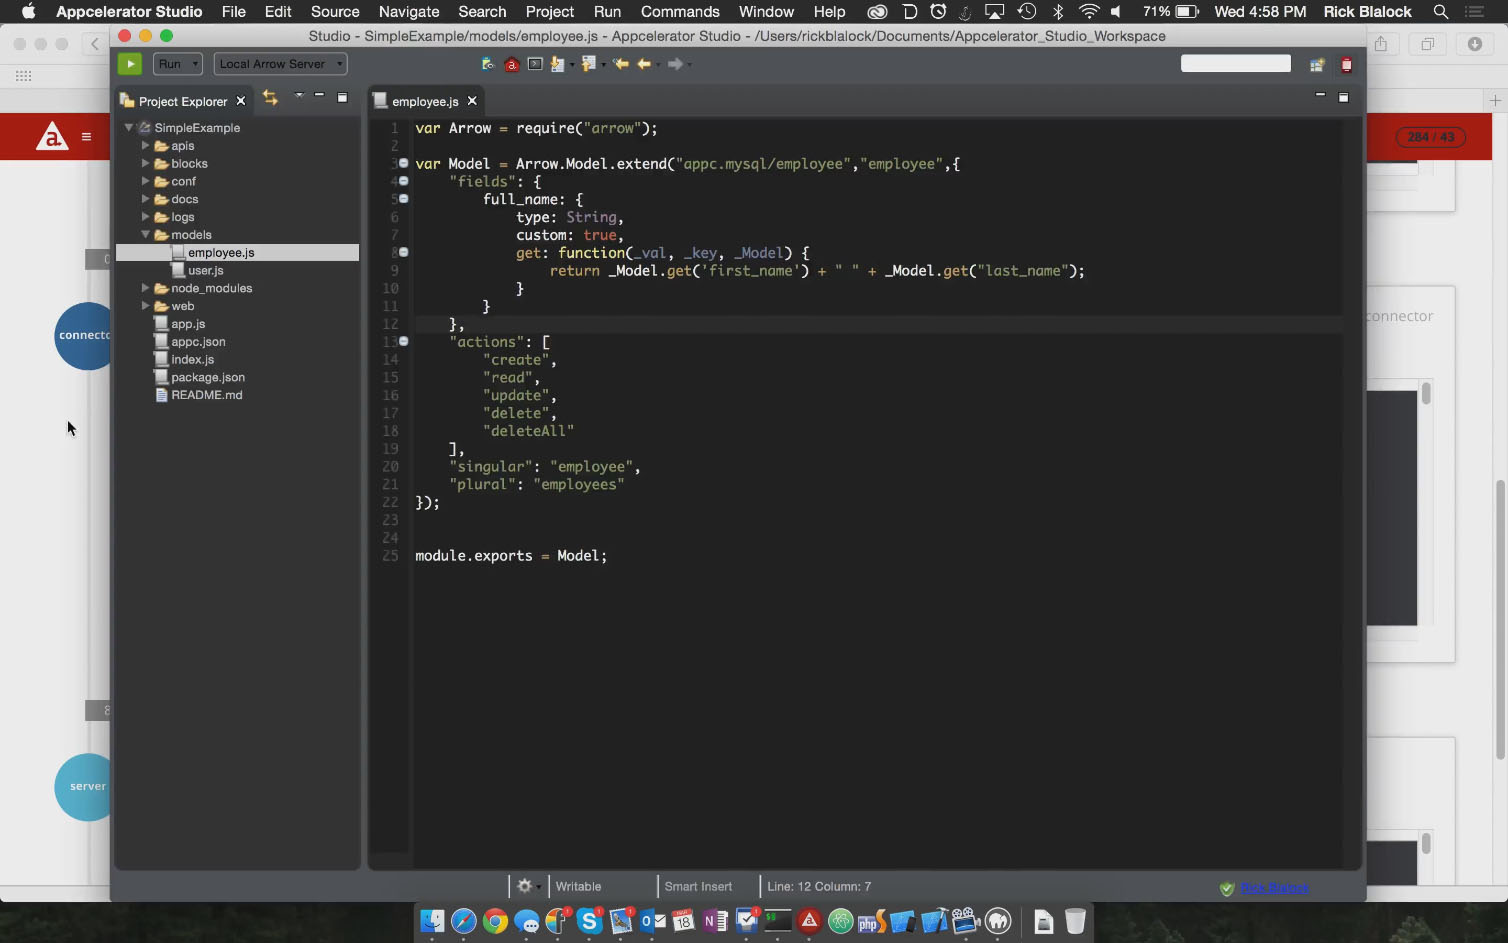Expand the node_modules folder
The width and height of the screenshot is (1508, 943).
point(145,288)
